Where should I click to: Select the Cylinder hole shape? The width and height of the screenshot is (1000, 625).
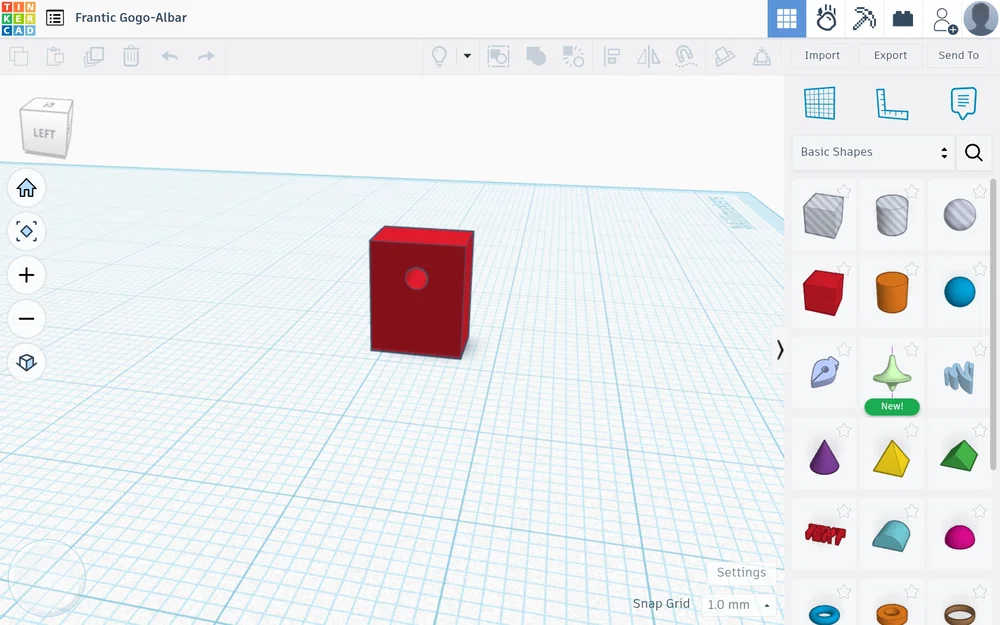coord(892,216)
